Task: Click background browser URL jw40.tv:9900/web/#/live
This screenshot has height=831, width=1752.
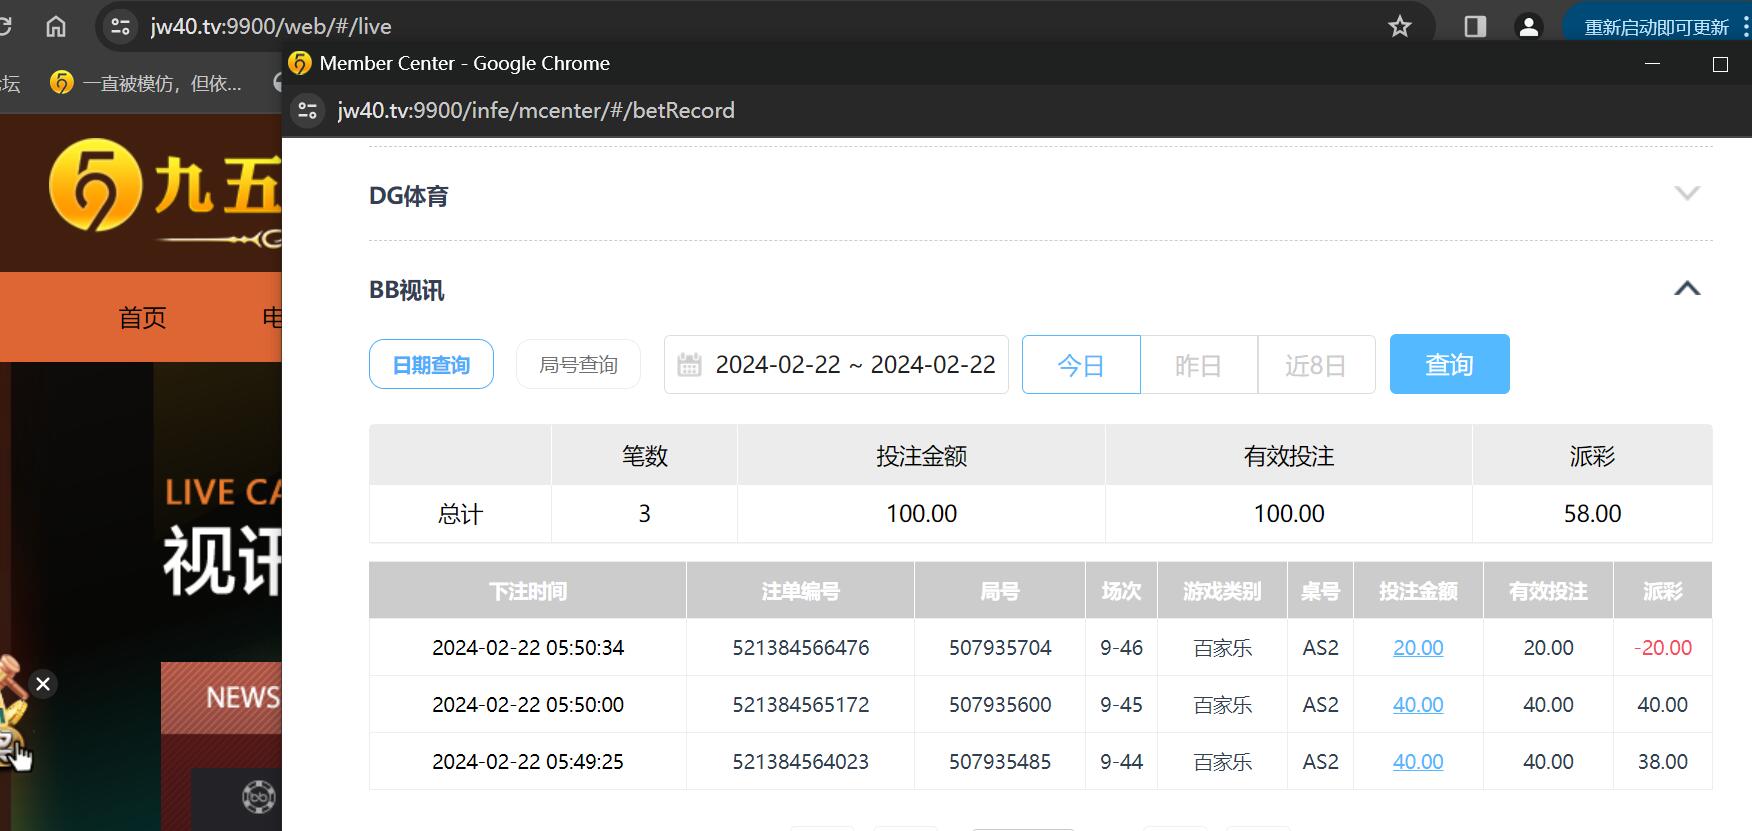Action: point(271,26)
